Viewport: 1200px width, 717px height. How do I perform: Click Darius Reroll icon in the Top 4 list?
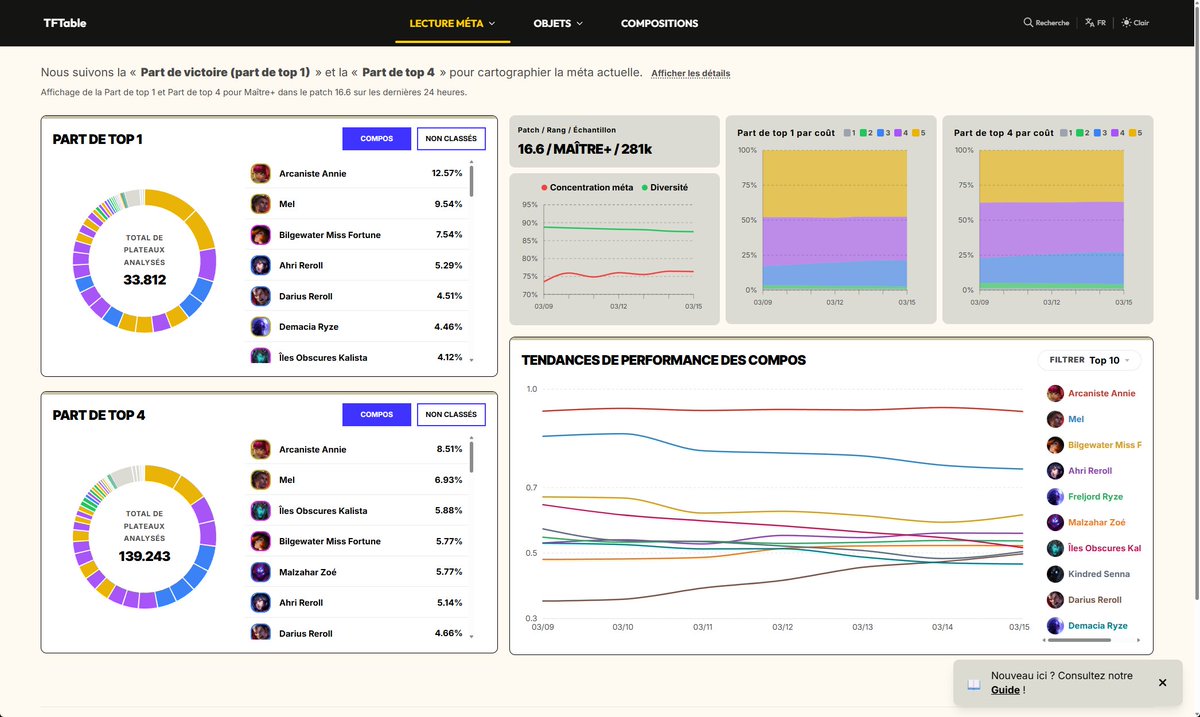[261, 631]
